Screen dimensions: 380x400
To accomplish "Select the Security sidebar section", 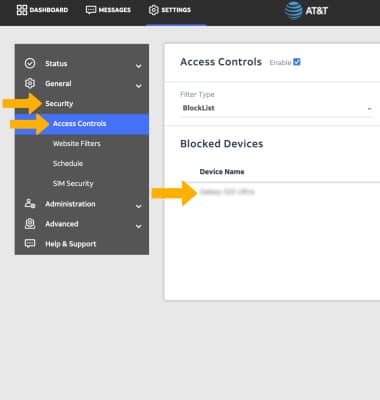I will [59, 104].
